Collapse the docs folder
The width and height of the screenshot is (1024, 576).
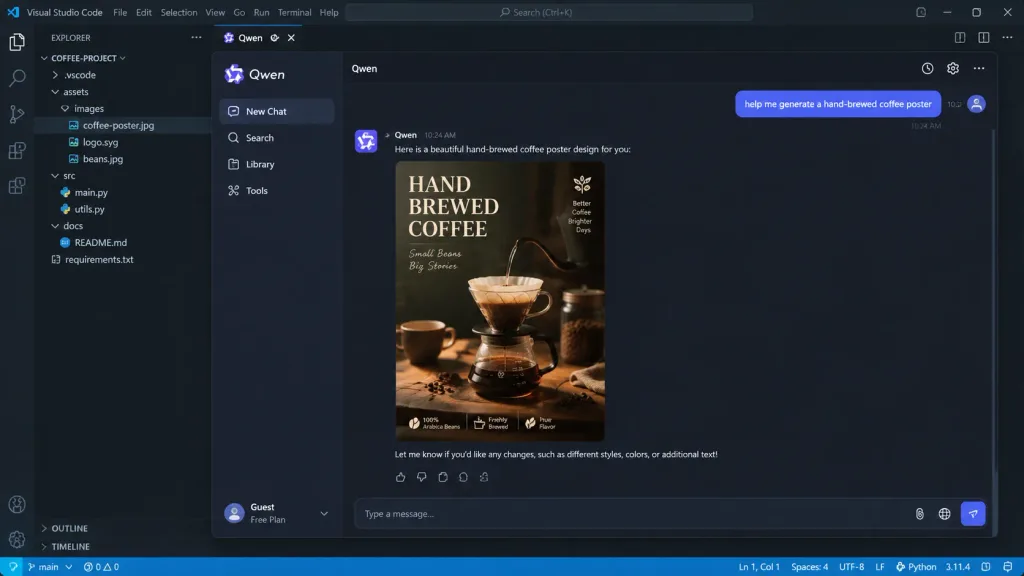pos(56,226)
